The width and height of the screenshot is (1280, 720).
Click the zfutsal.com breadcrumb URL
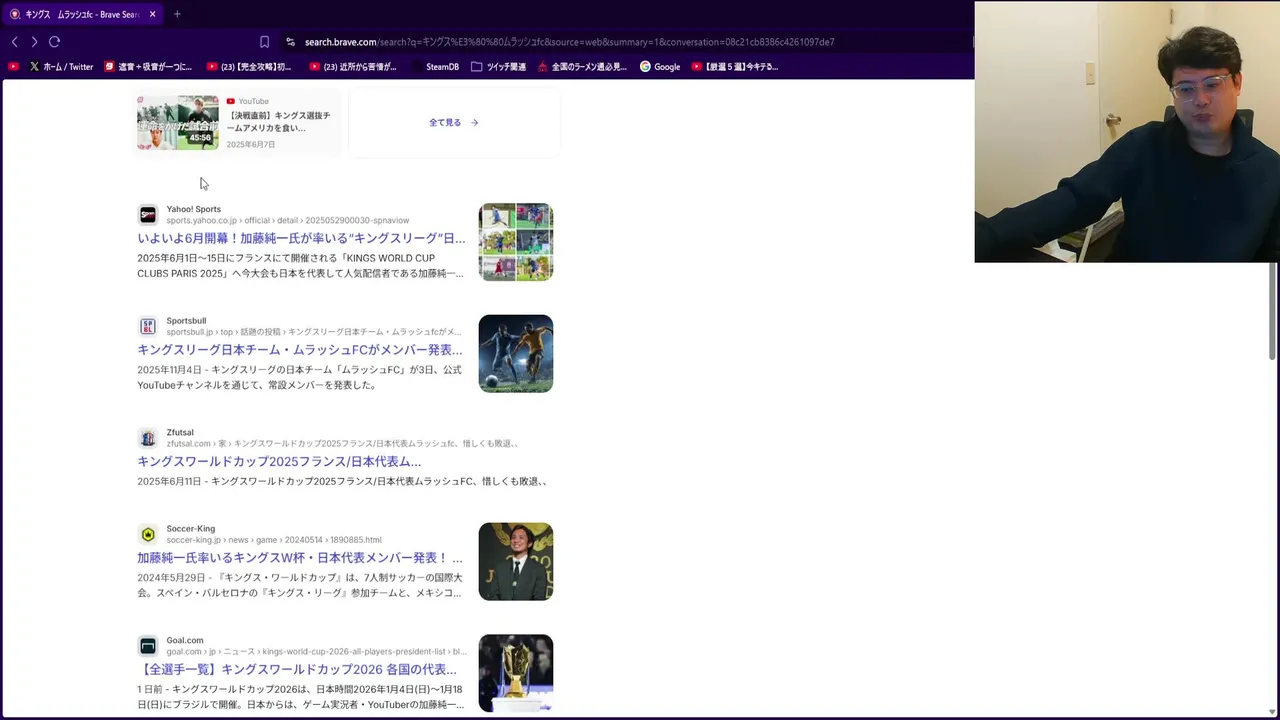343,444
